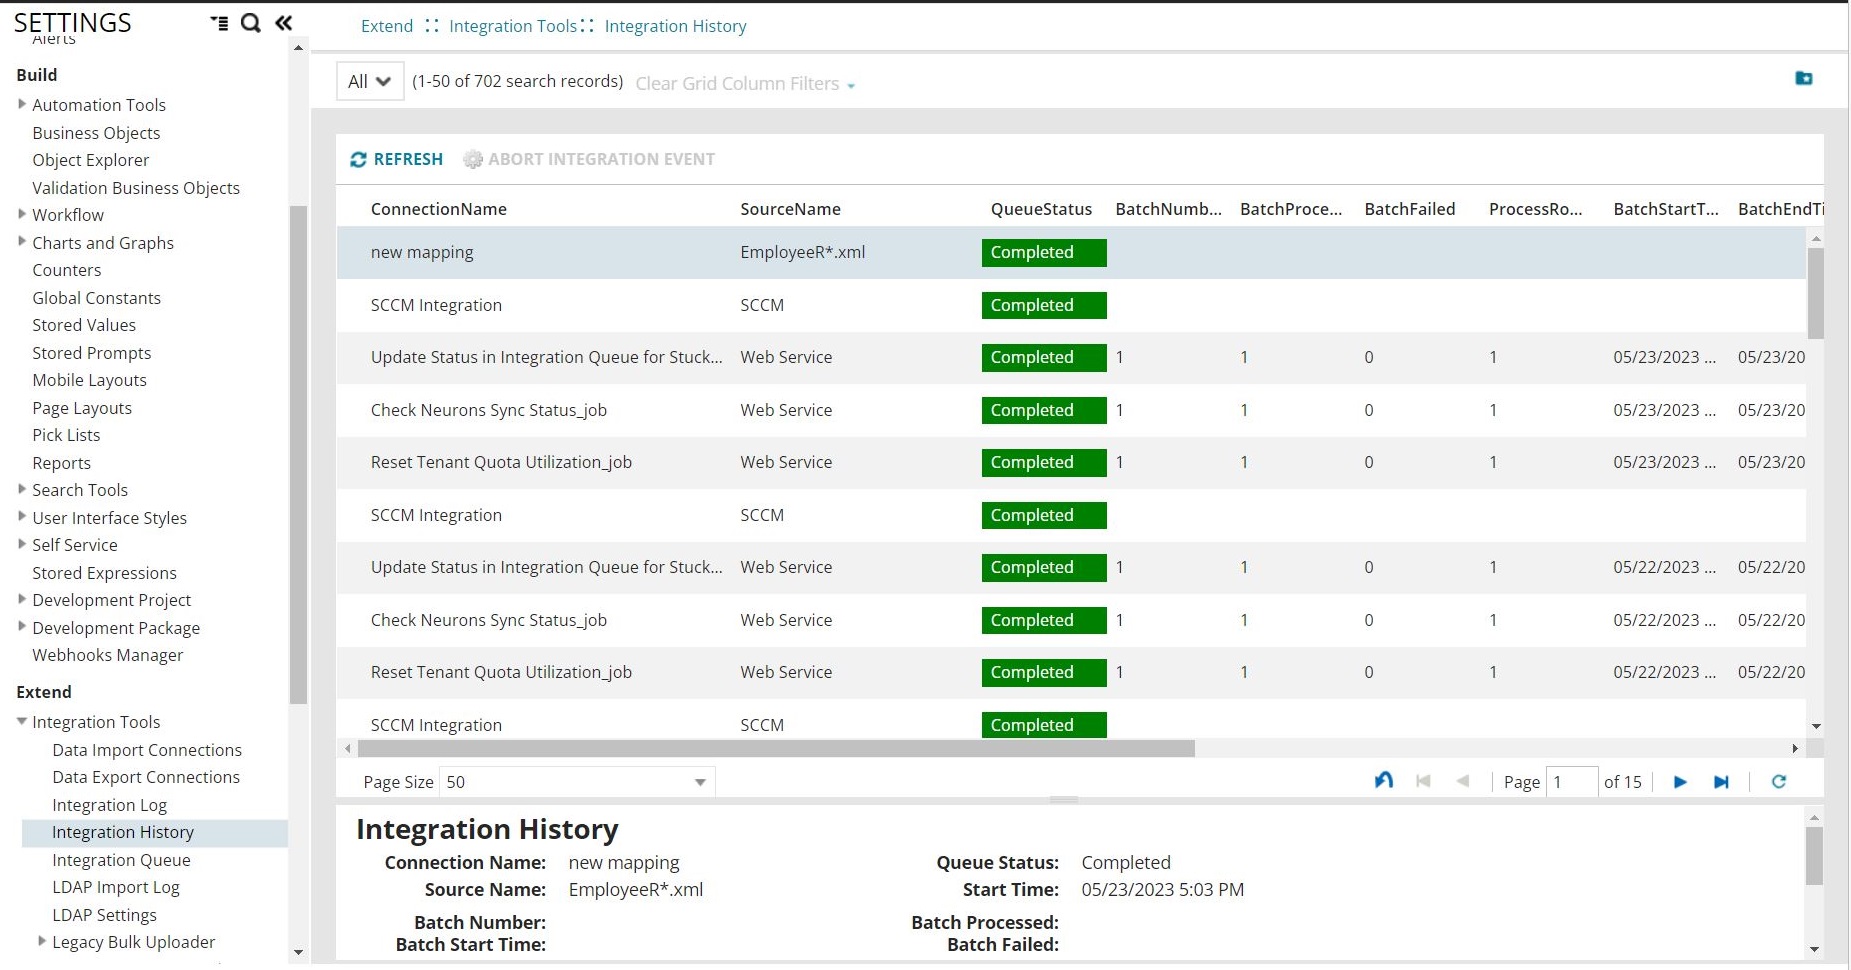Screen dimensions: 1851x970
Task: Click the next page arrow in pagination
Action: tap(1679, 782)
